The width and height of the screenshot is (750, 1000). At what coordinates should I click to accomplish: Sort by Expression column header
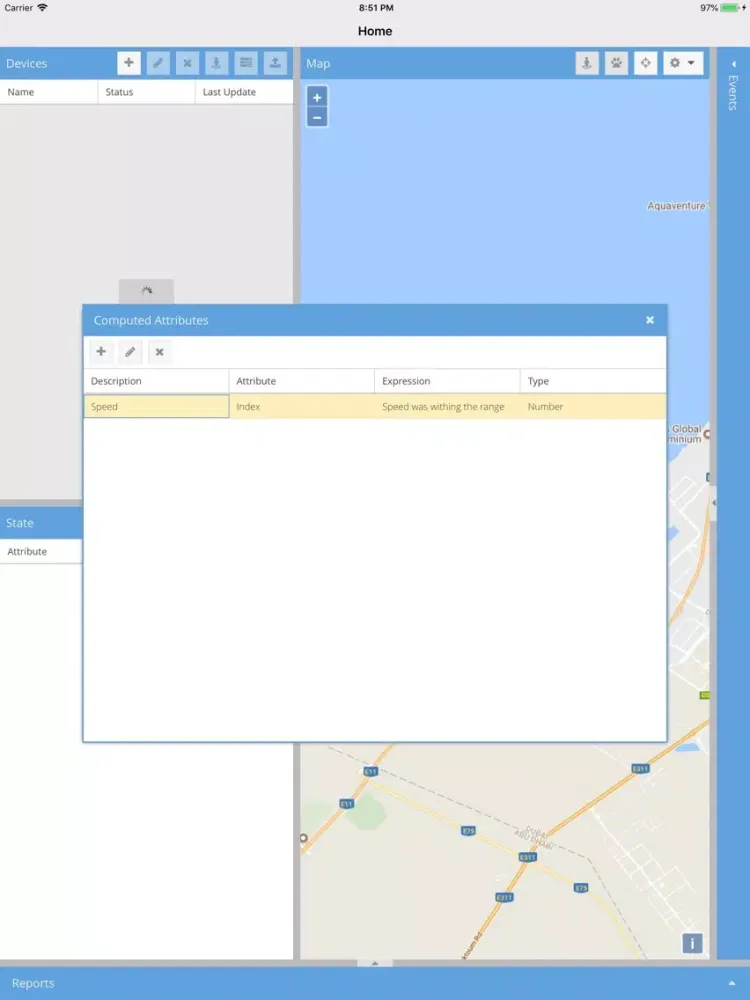447,381
